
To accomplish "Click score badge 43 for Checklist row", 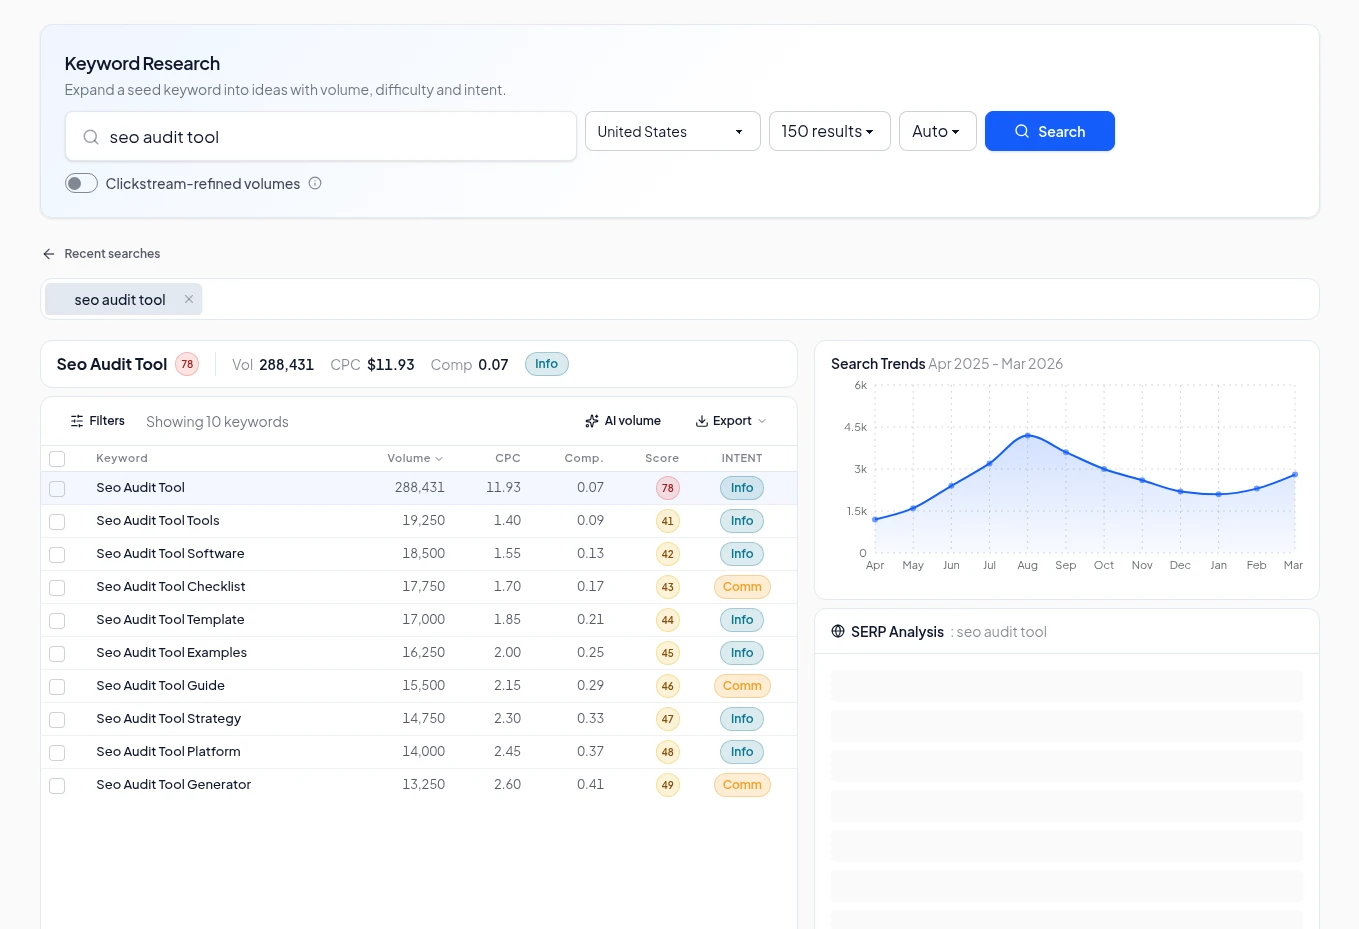I will click(x=667, y=587).
